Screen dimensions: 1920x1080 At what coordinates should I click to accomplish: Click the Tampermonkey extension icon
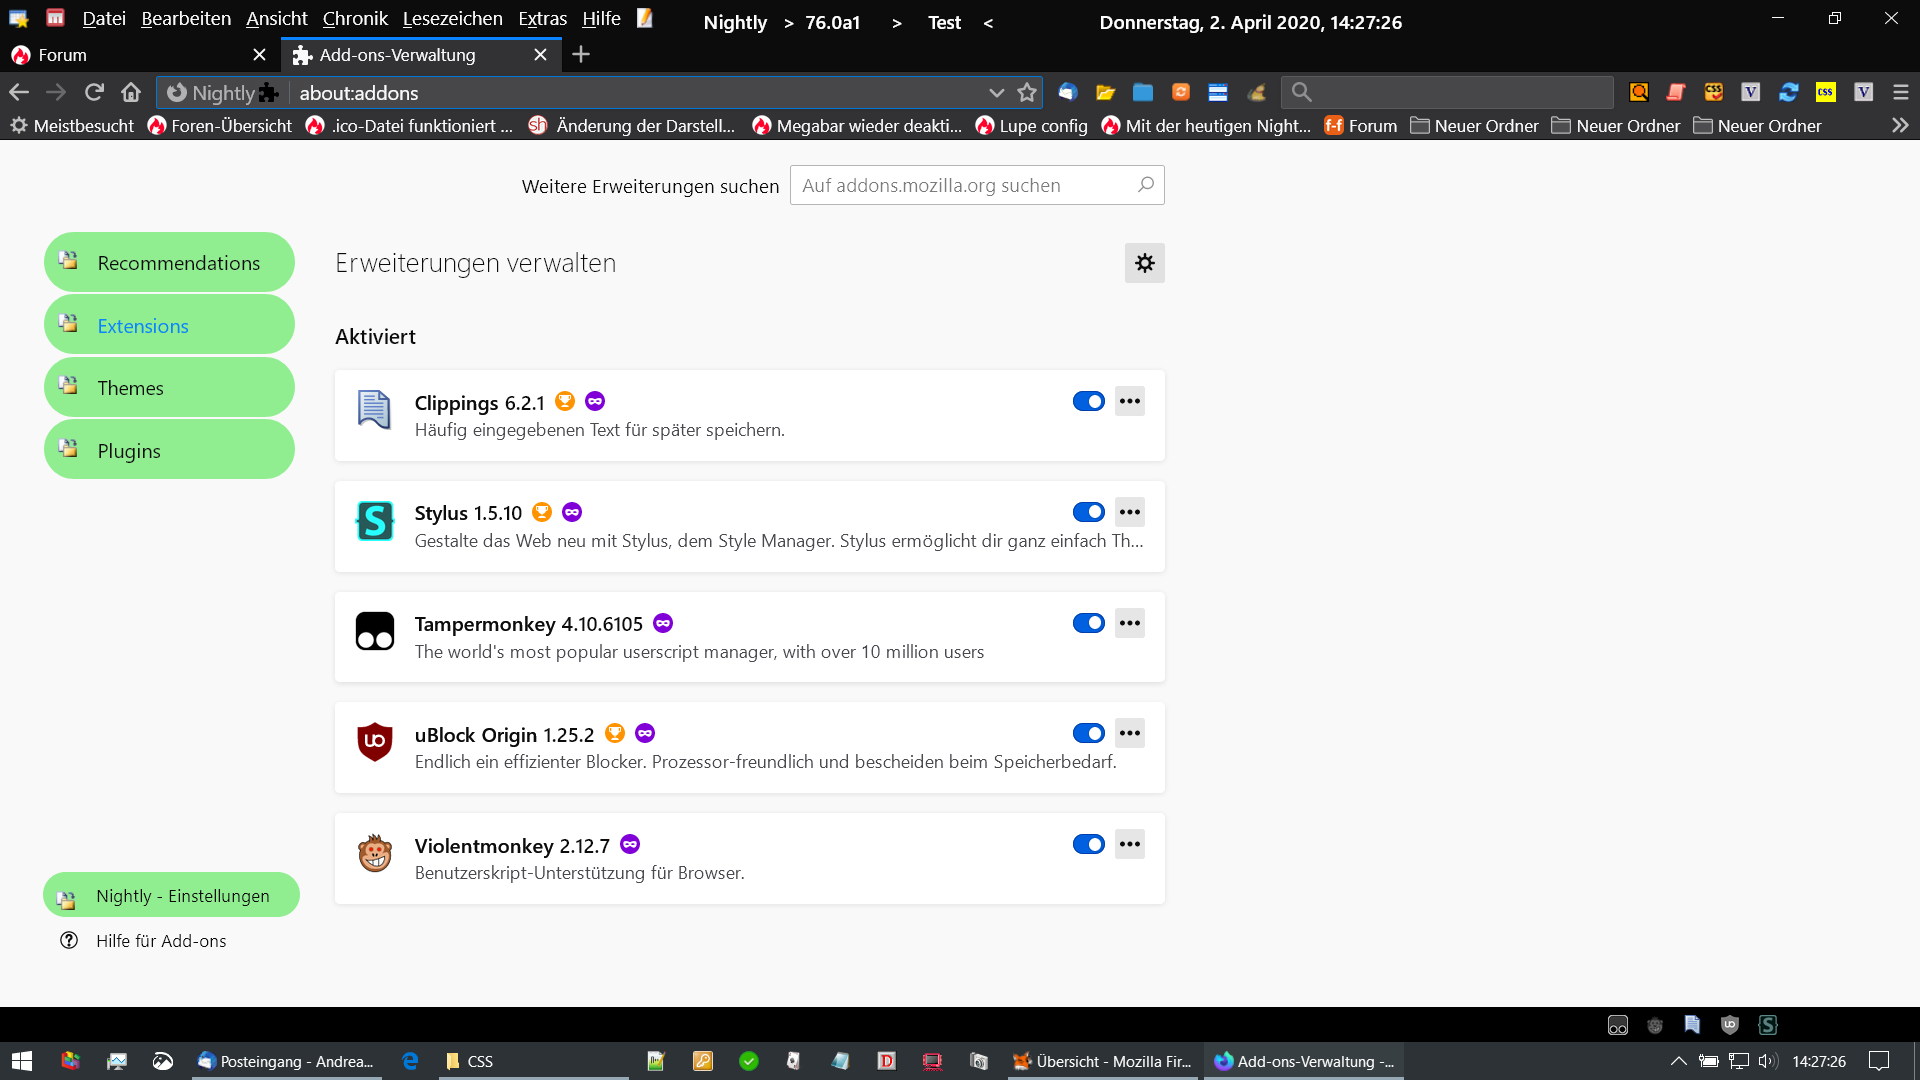[x=375, y=631]
